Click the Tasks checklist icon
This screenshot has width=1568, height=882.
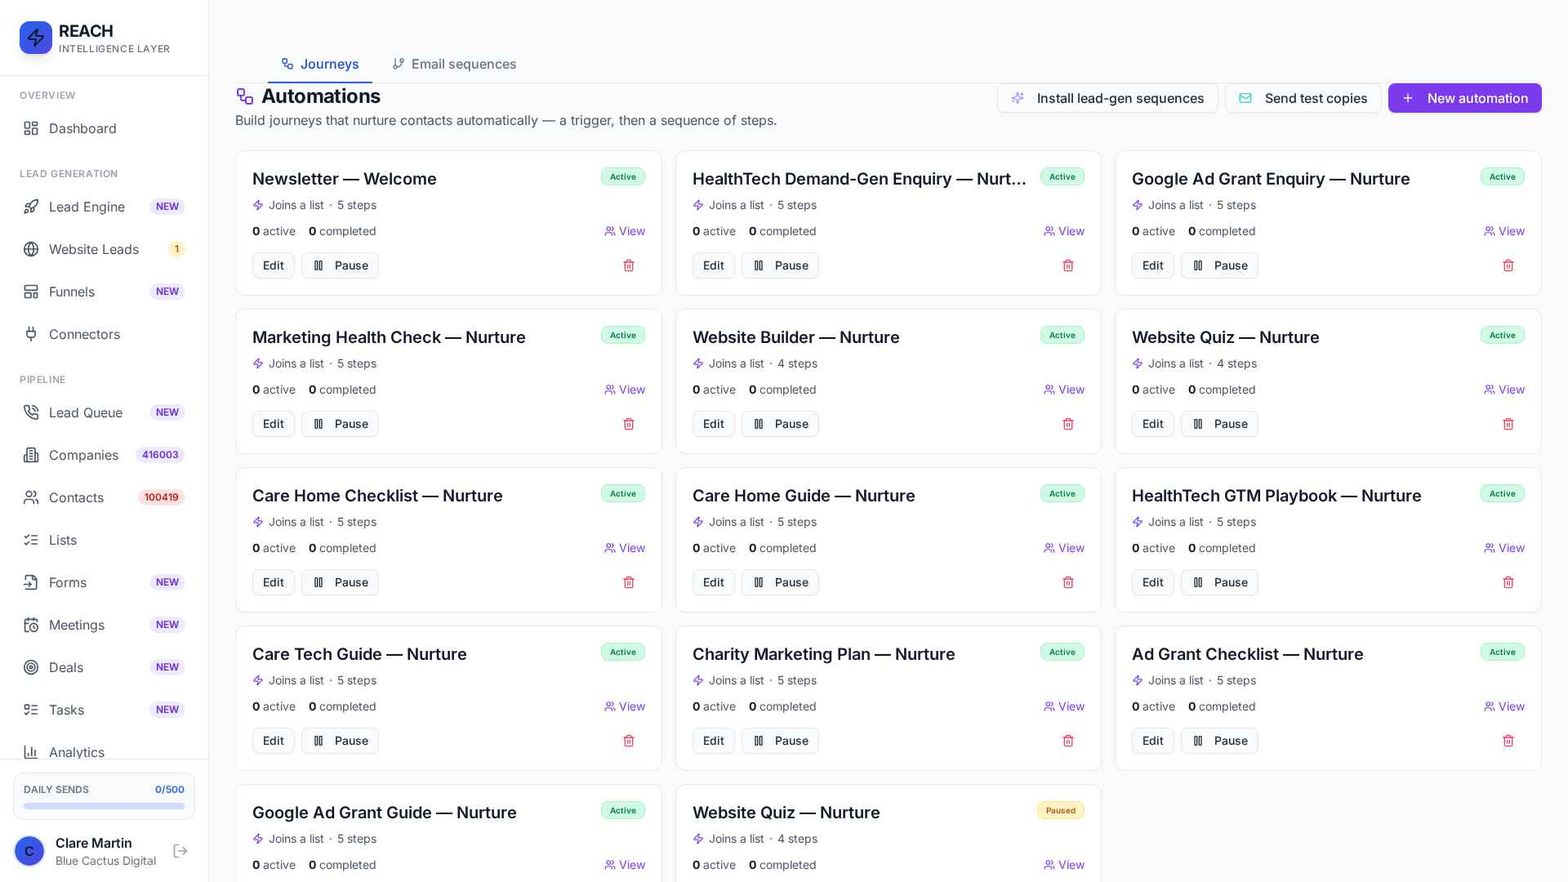click(x=31, y=710)
